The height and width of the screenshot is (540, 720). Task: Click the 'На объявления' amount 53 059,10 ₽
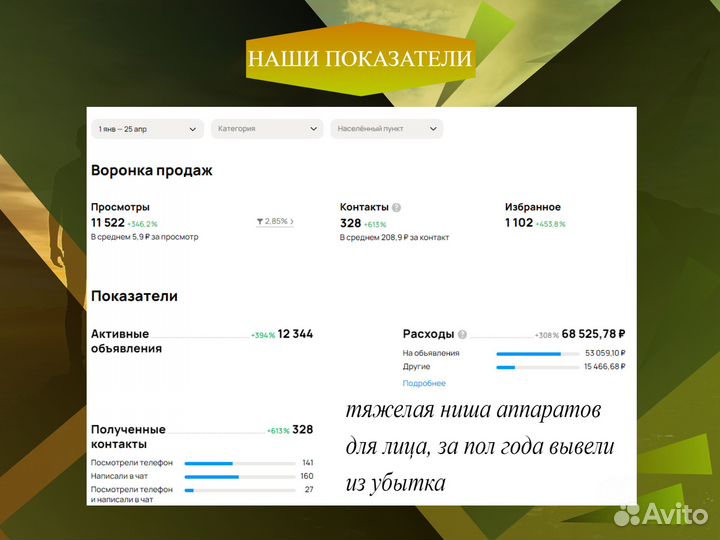[605, 353]
